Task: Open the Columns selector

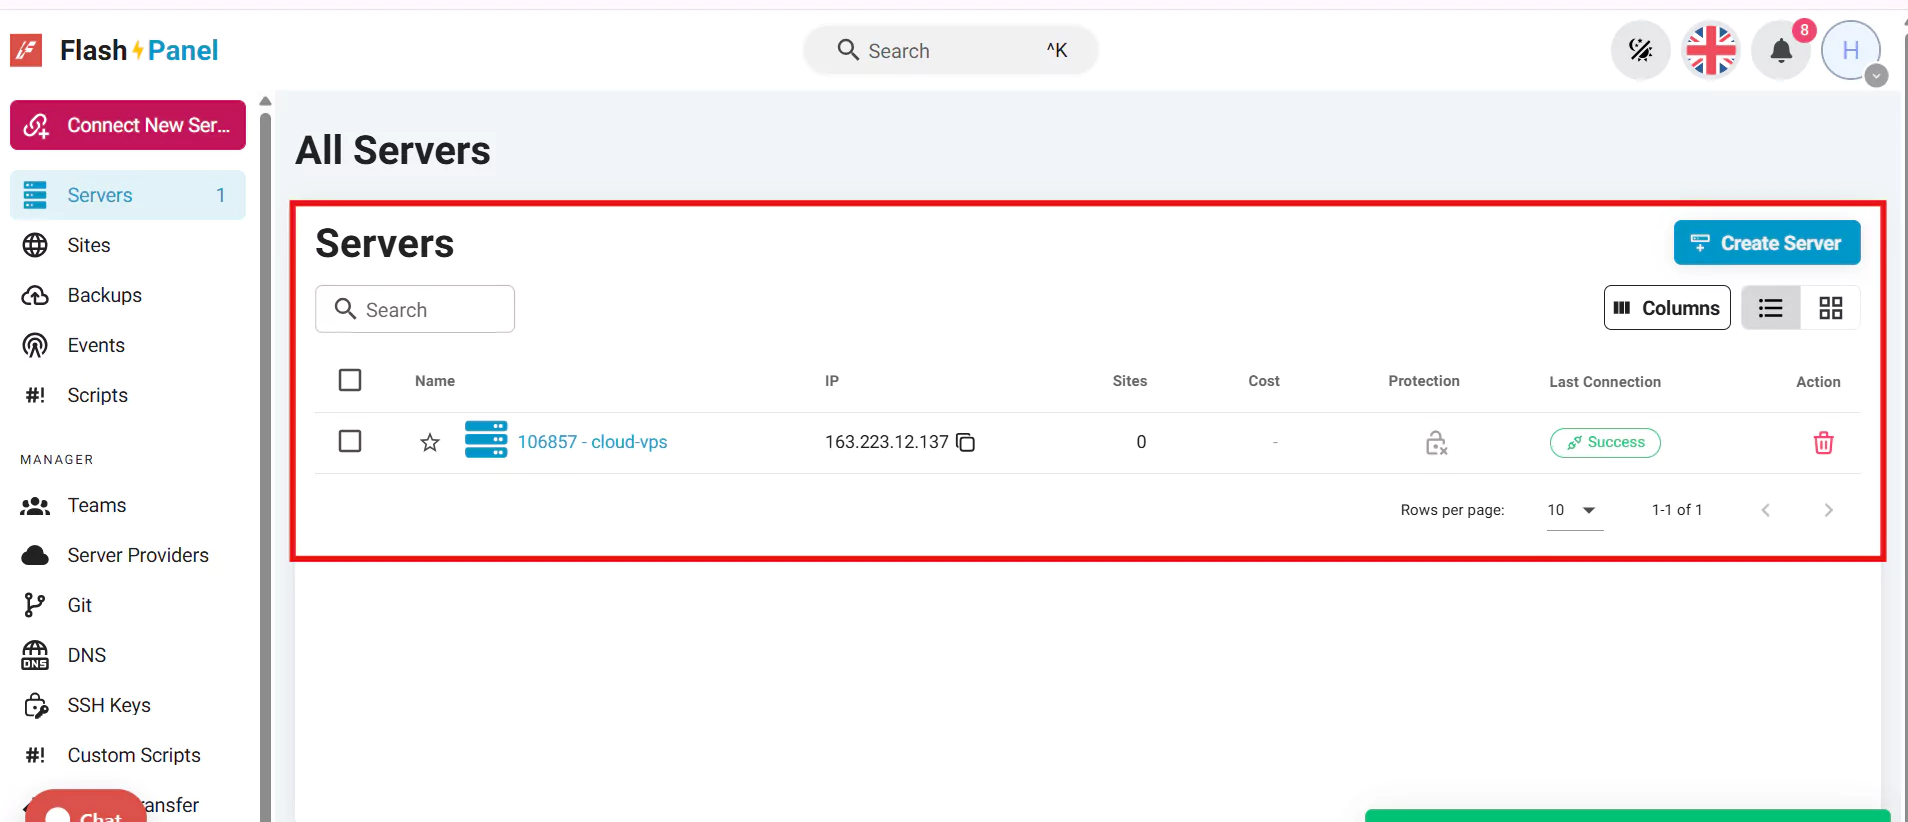Action: click(1667, 308)
